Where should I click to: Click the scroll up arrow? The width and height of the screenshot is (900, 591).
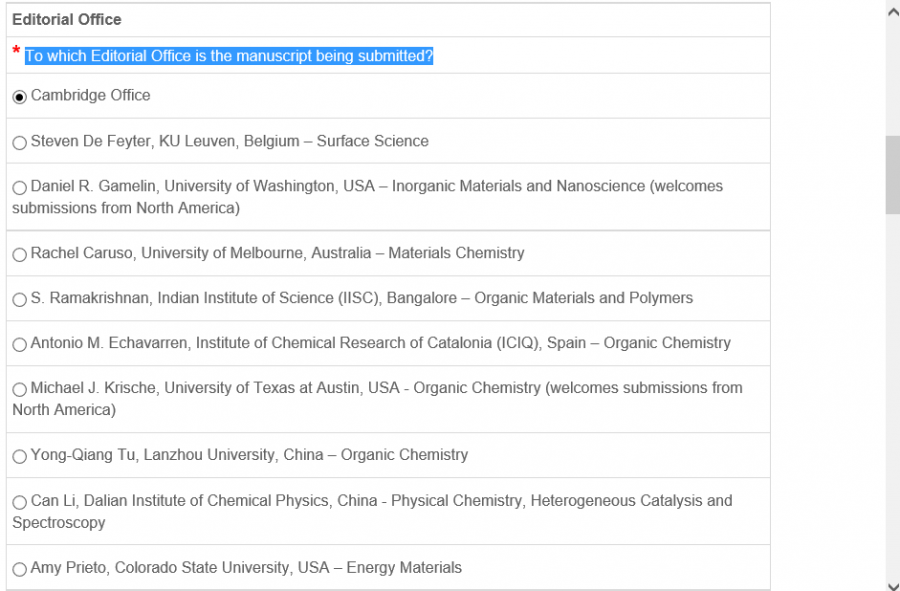(892, 11)
